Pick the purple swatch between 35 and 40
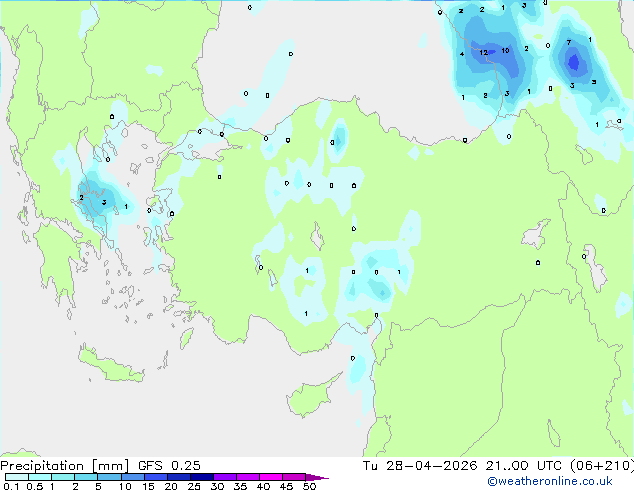The height and width of the screenshot is (490, 634). click(x=247, y=477)
